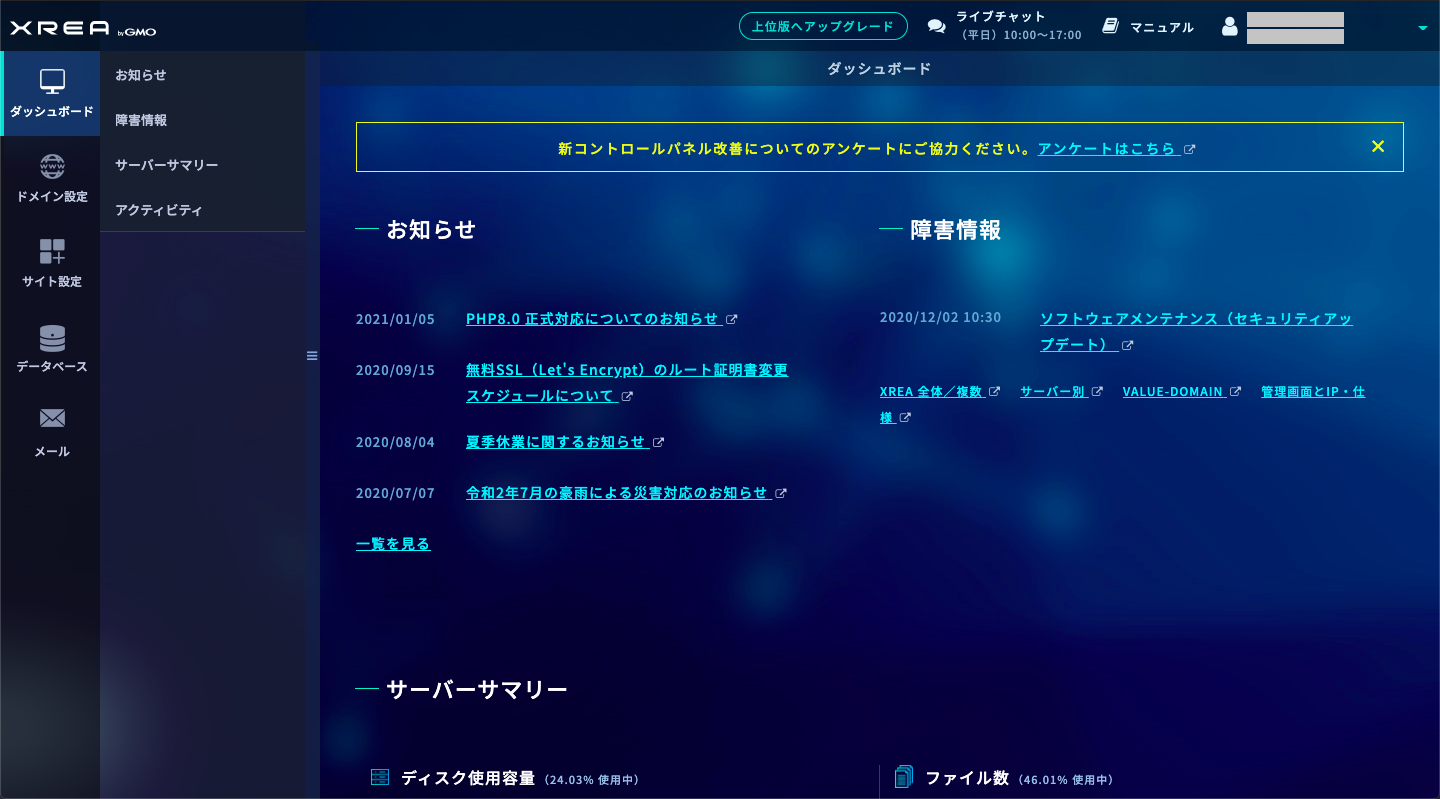Collapse the submenu using the ≡ handle
1440x799 pixels.
click(311, 355)
